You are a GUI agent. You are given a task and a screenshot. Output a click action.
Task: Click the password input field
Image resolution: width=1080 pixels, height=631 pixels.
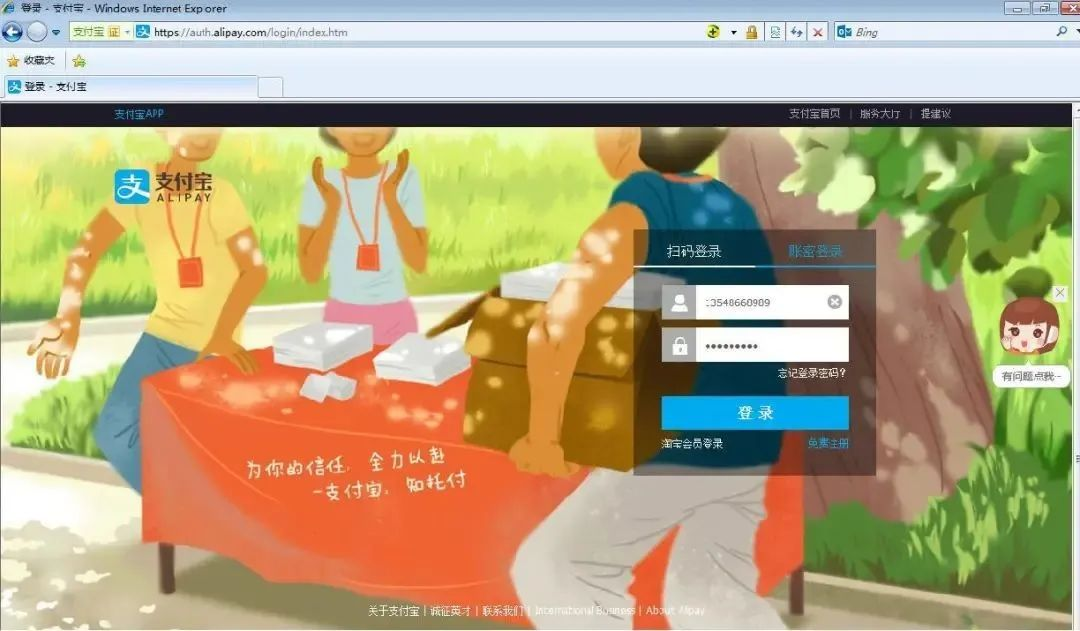[770, 345]
